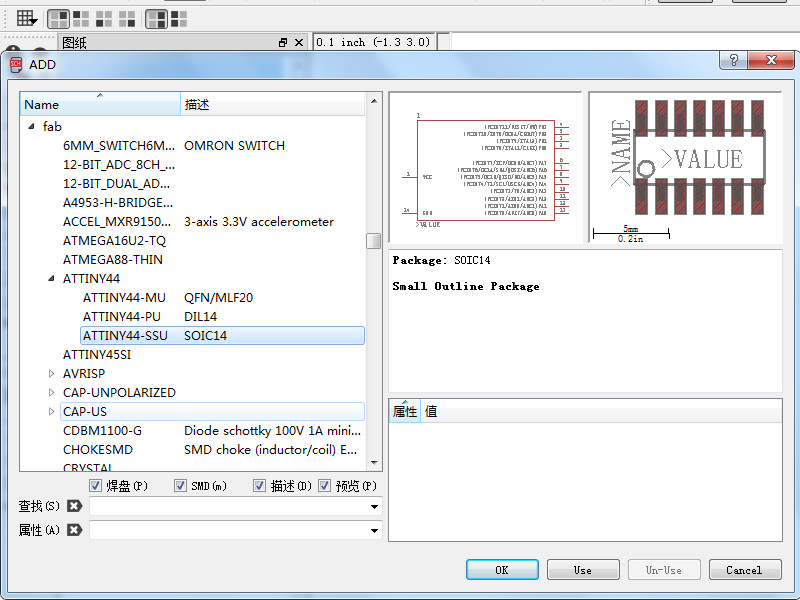Click the ADD dialog schematic icon
800x600 pixels.
(16, 65)
